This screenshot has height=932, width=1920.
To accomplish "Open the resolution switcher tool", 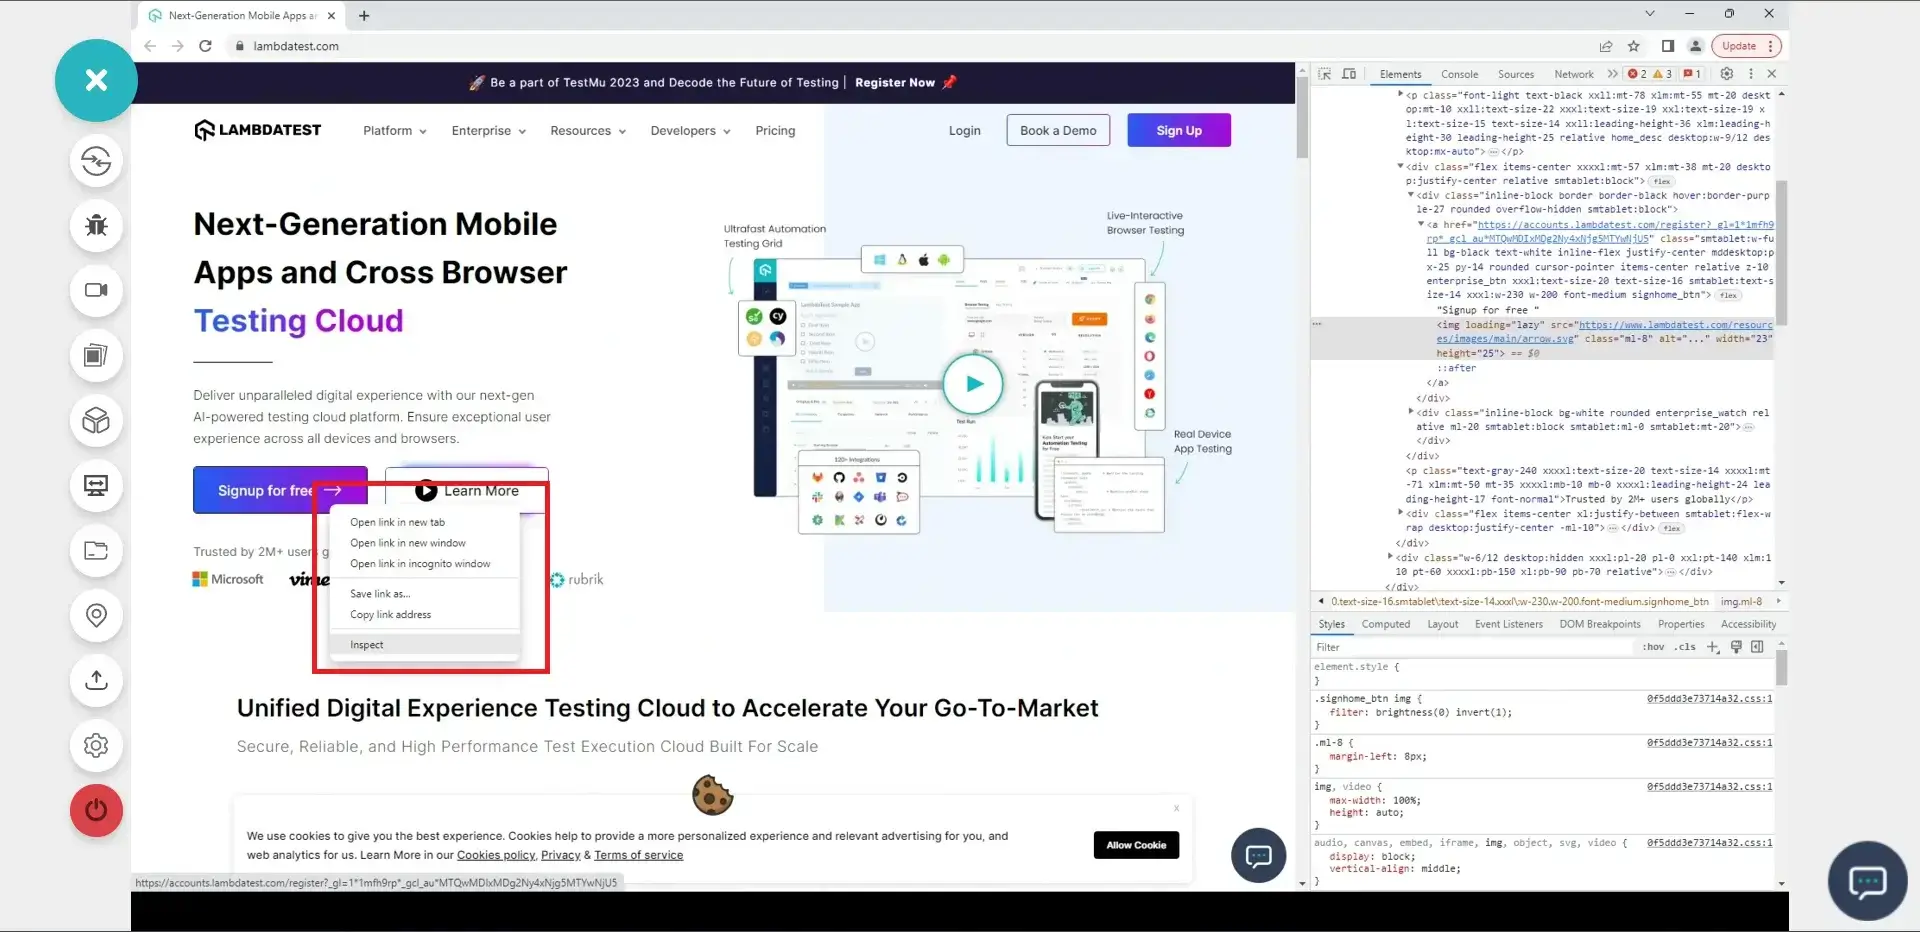I will (96, 486).
